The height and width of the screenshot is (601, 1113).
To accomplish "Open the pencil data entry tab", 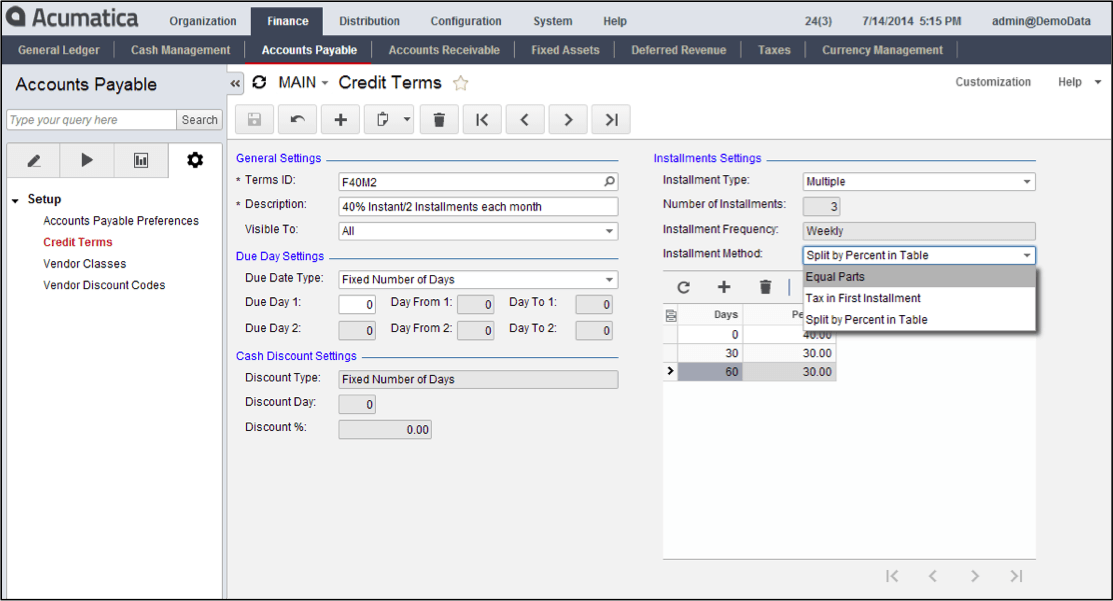I will pyautogui.click(x=33, y=160).
